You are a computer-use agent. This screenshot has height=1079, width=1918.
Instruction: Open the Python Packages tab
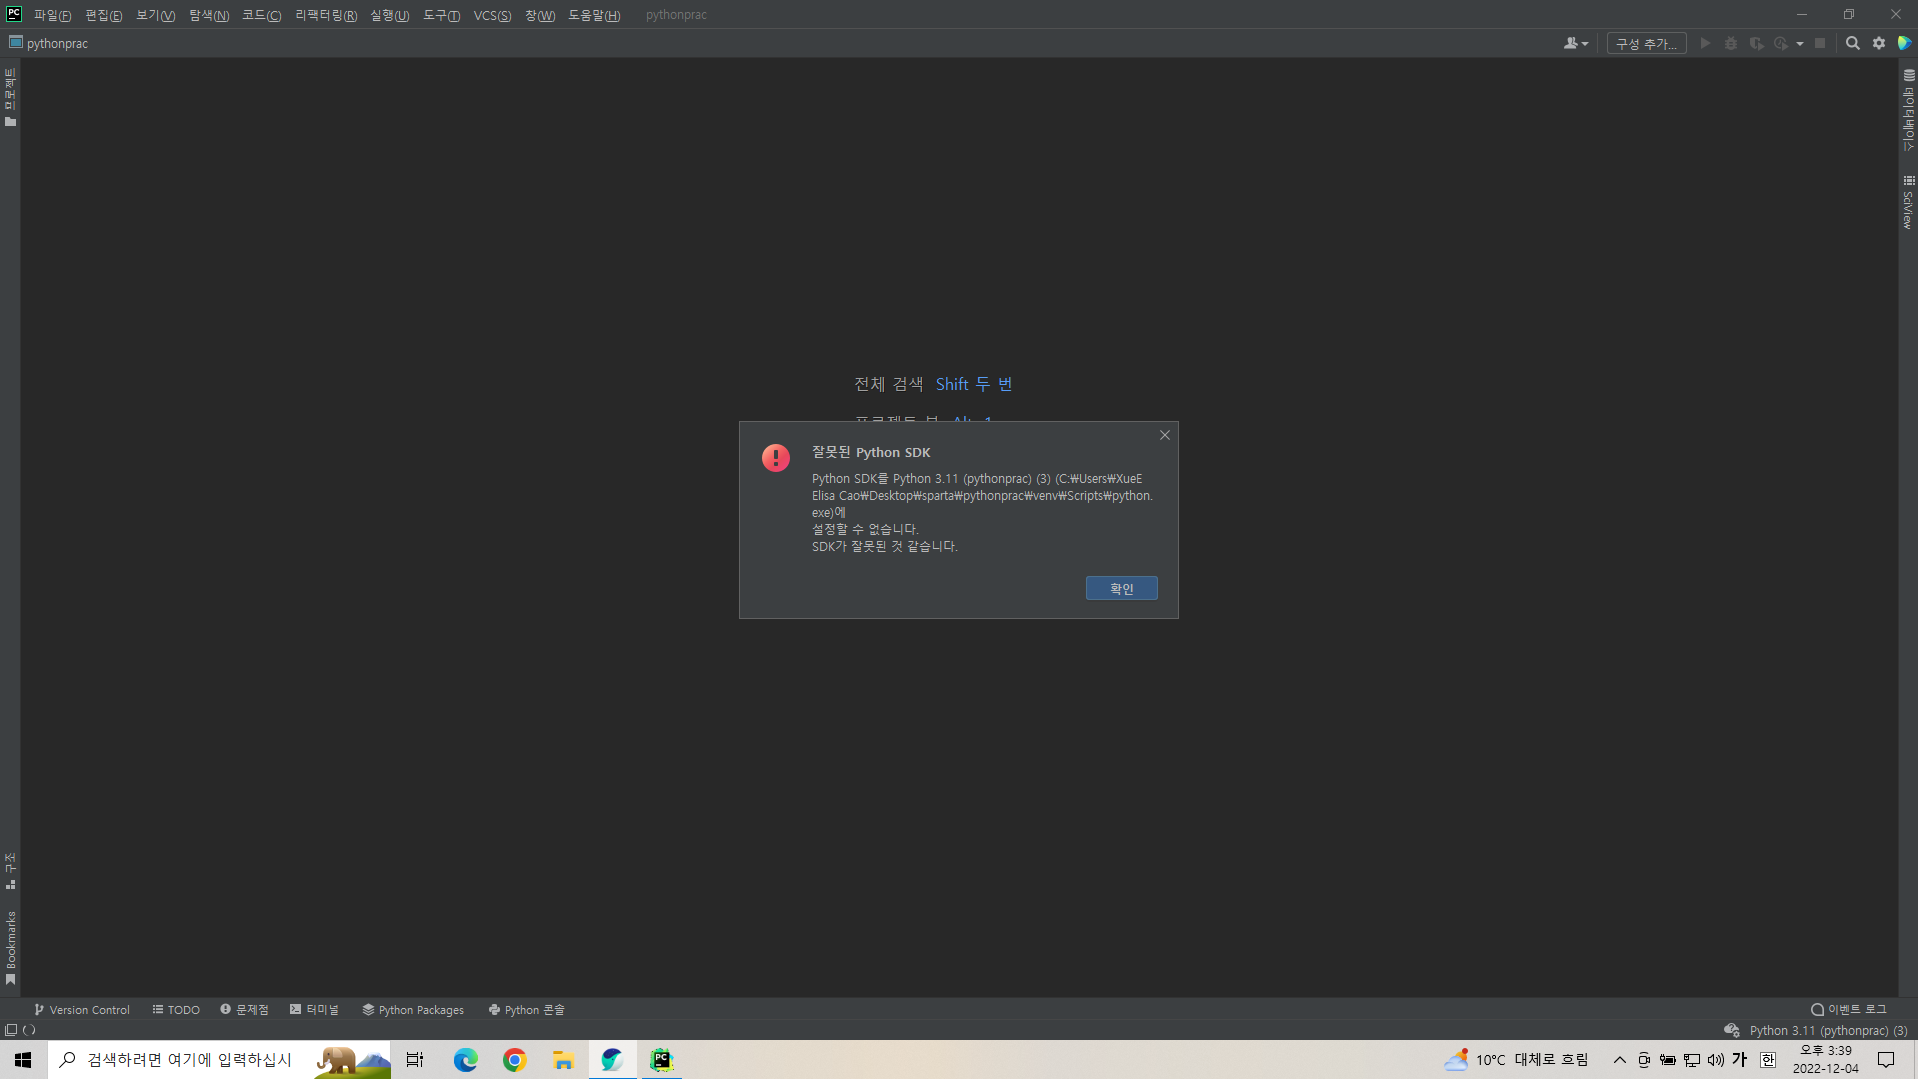(413, 1010)
